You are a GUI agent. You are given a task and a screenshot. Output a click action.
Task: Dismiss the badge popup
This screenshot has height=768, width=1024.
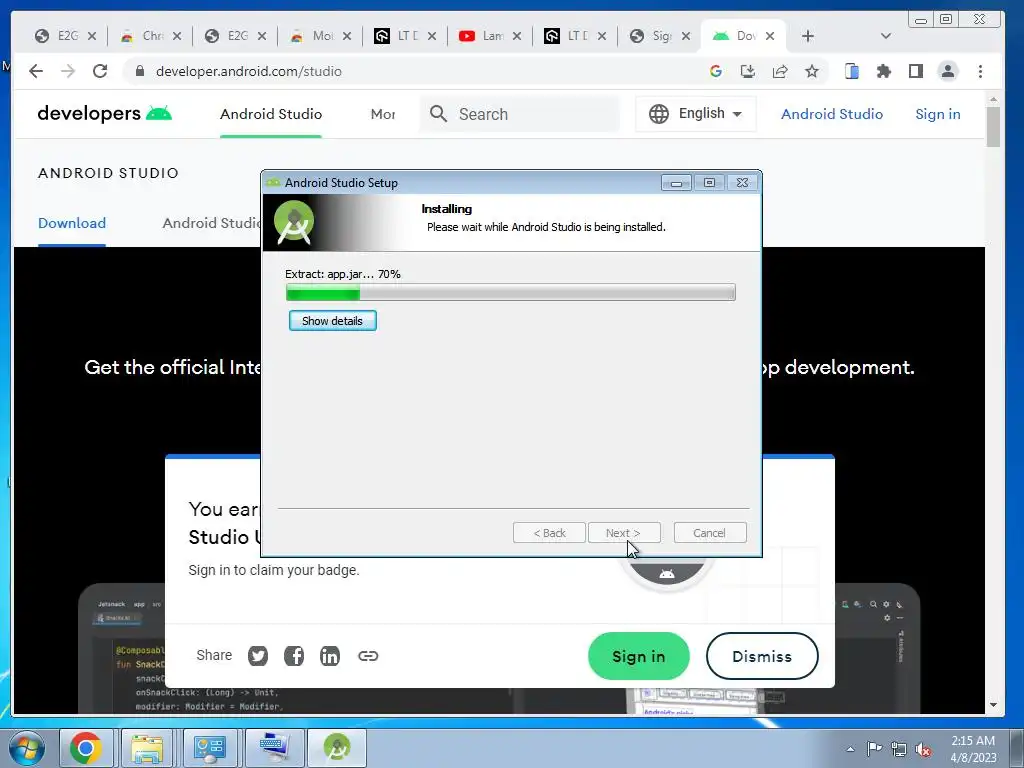[762, 656]
